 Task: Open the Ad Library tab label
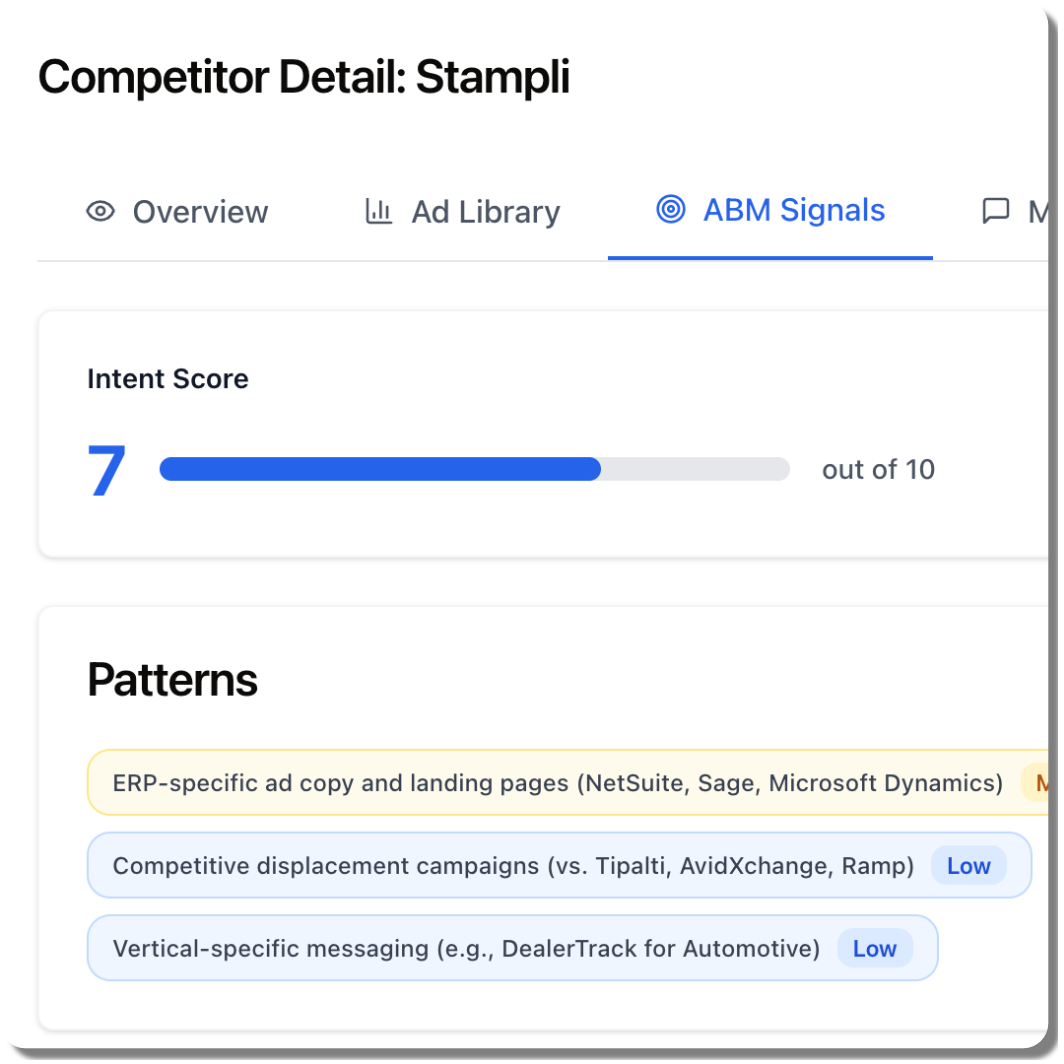point(485,212)
